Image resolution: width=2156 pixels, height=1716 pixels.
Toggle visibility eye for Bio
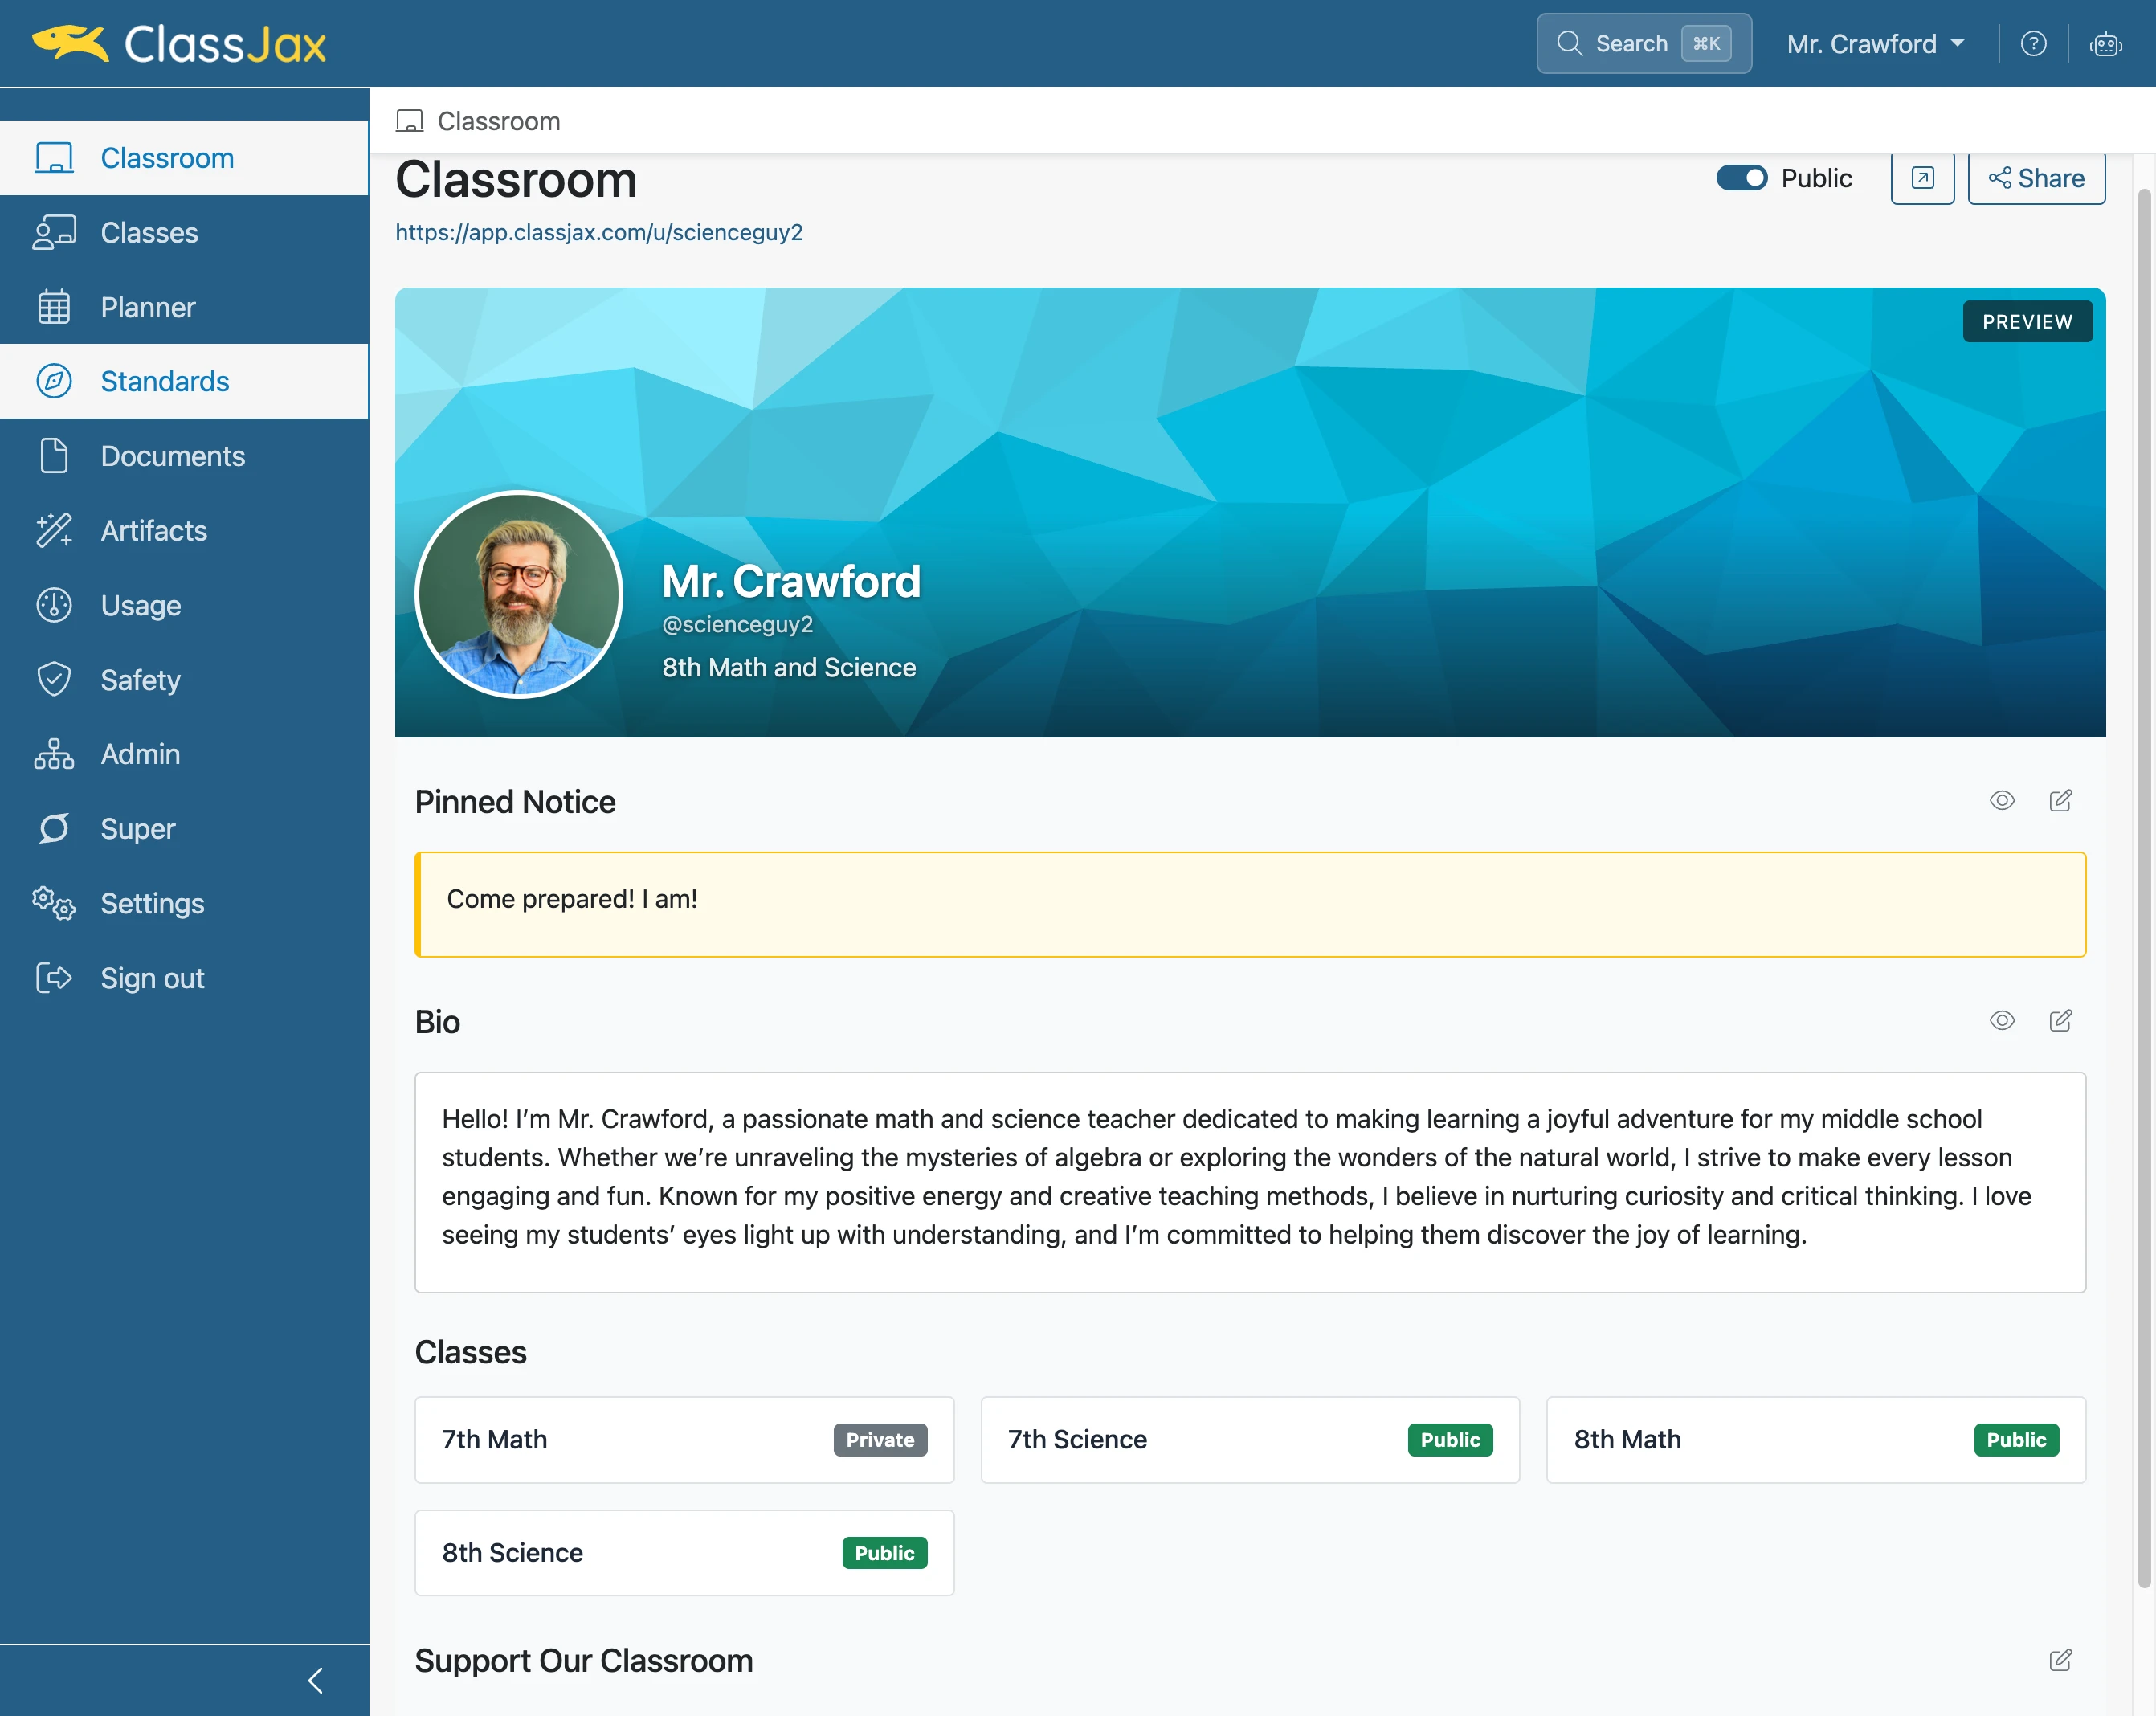click(2002, 1020)
